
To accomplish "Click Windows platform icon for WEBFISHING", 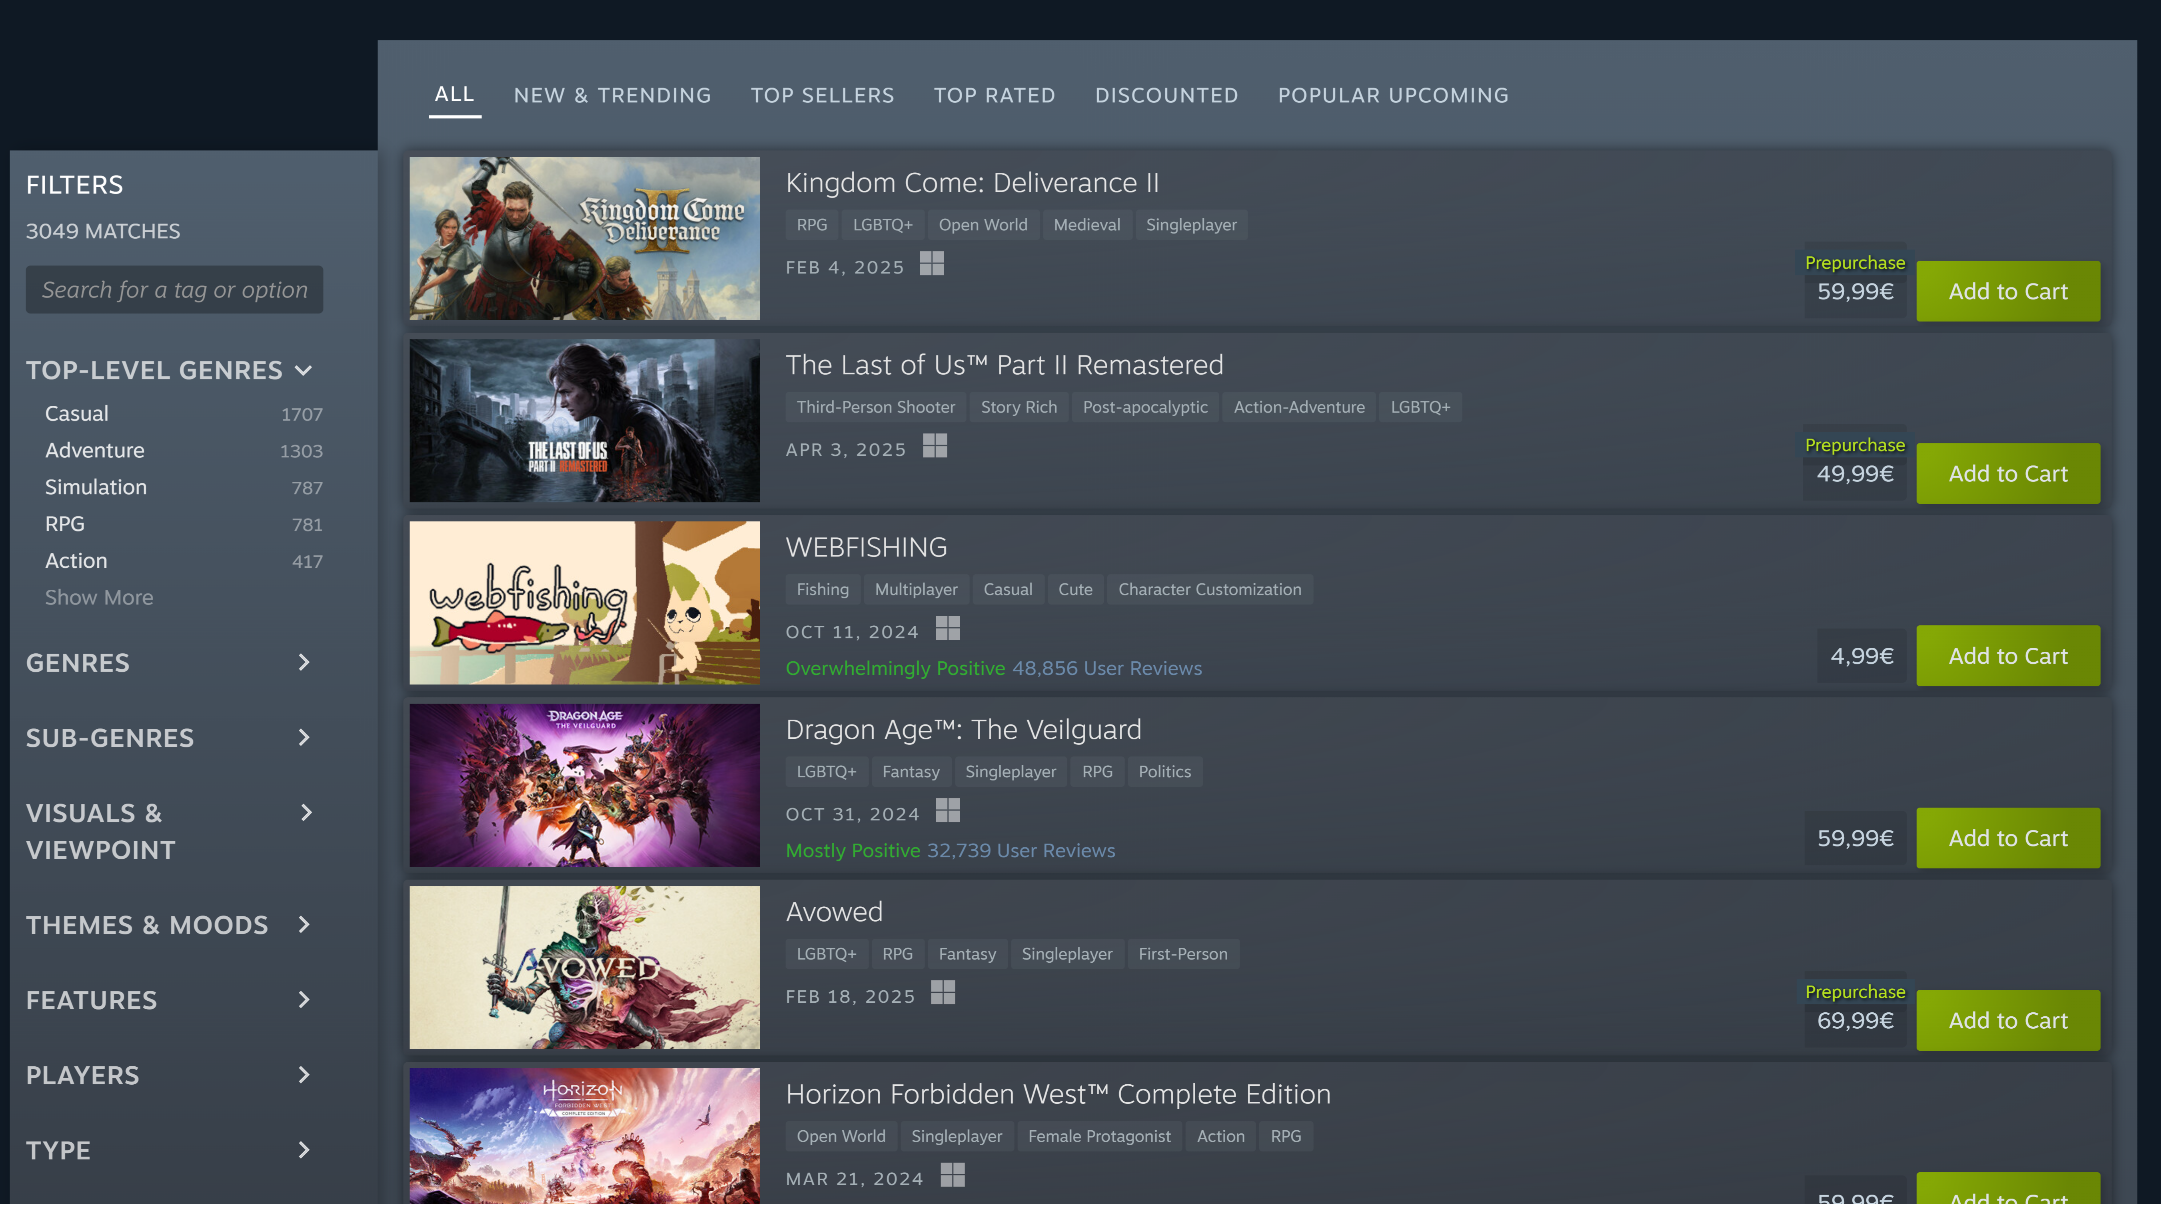I will click(948, 628).
